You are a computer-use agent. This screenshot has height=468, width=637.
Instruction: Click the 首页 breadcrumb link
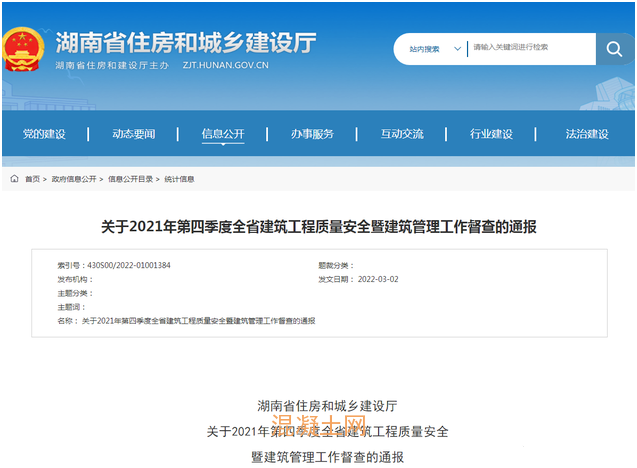(33, 179)
